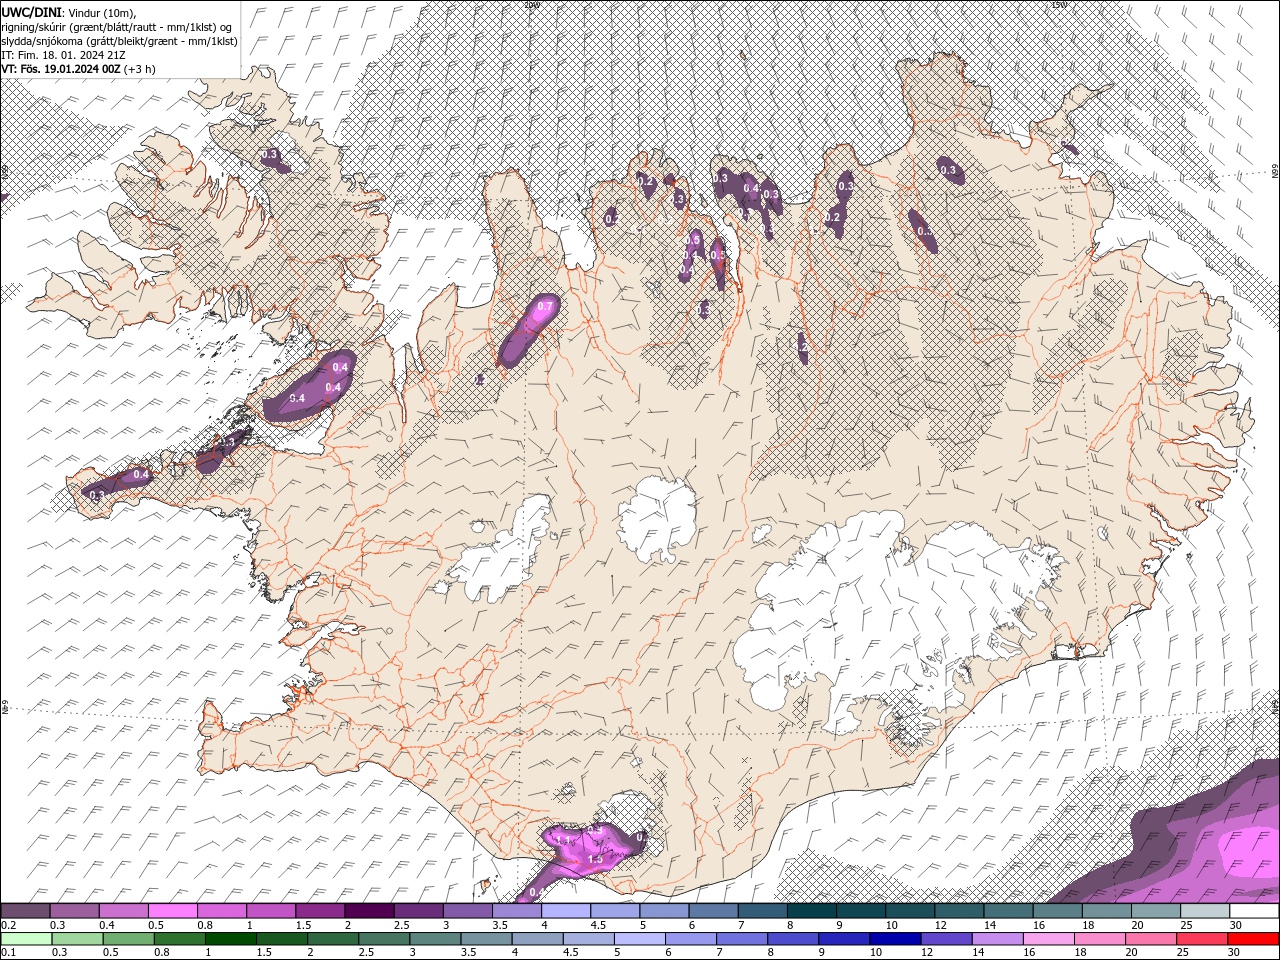The height and width of the screenshot is (960, 1280).
Task: Click the 'rigning/skúrir' legend description line
Action: [x=117, y=26]
